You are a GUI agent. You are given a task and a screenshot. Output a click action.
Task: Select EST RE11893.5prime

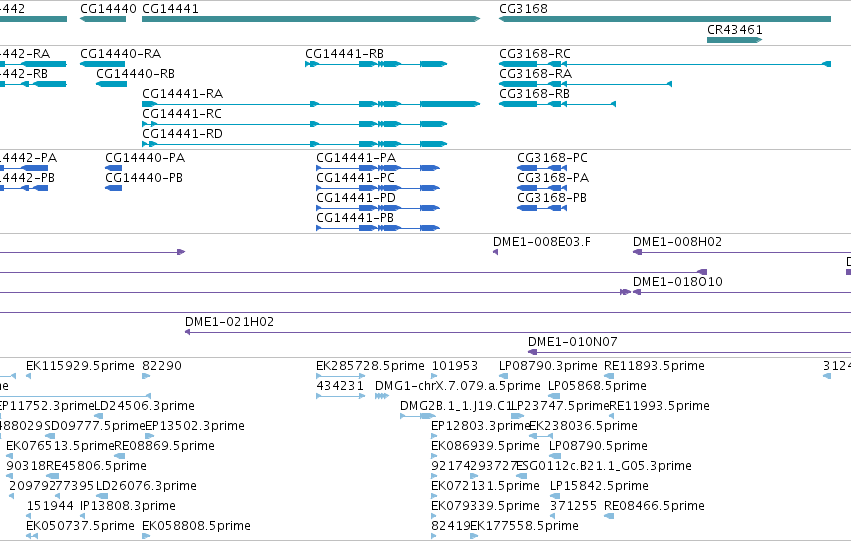coord(609,375)
